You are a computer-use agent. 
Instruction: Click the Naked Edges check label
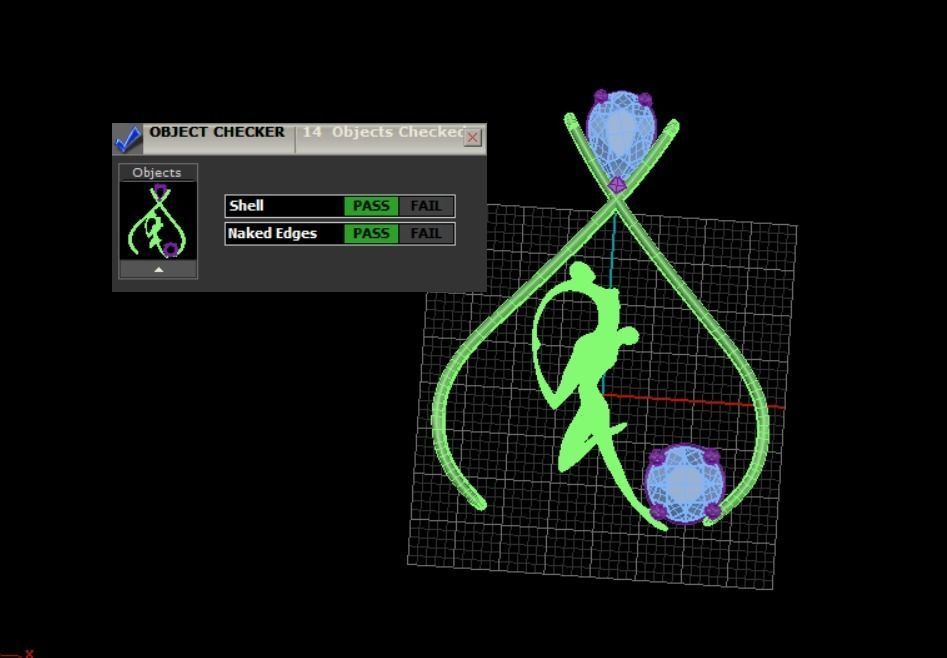point(272,233)
